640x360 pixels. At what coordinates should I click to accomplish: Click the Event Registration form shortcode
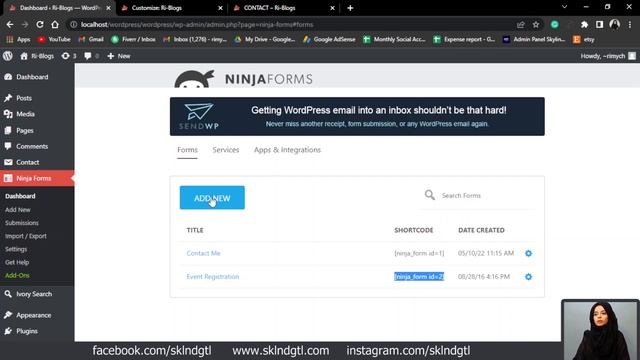pos(419,276)
